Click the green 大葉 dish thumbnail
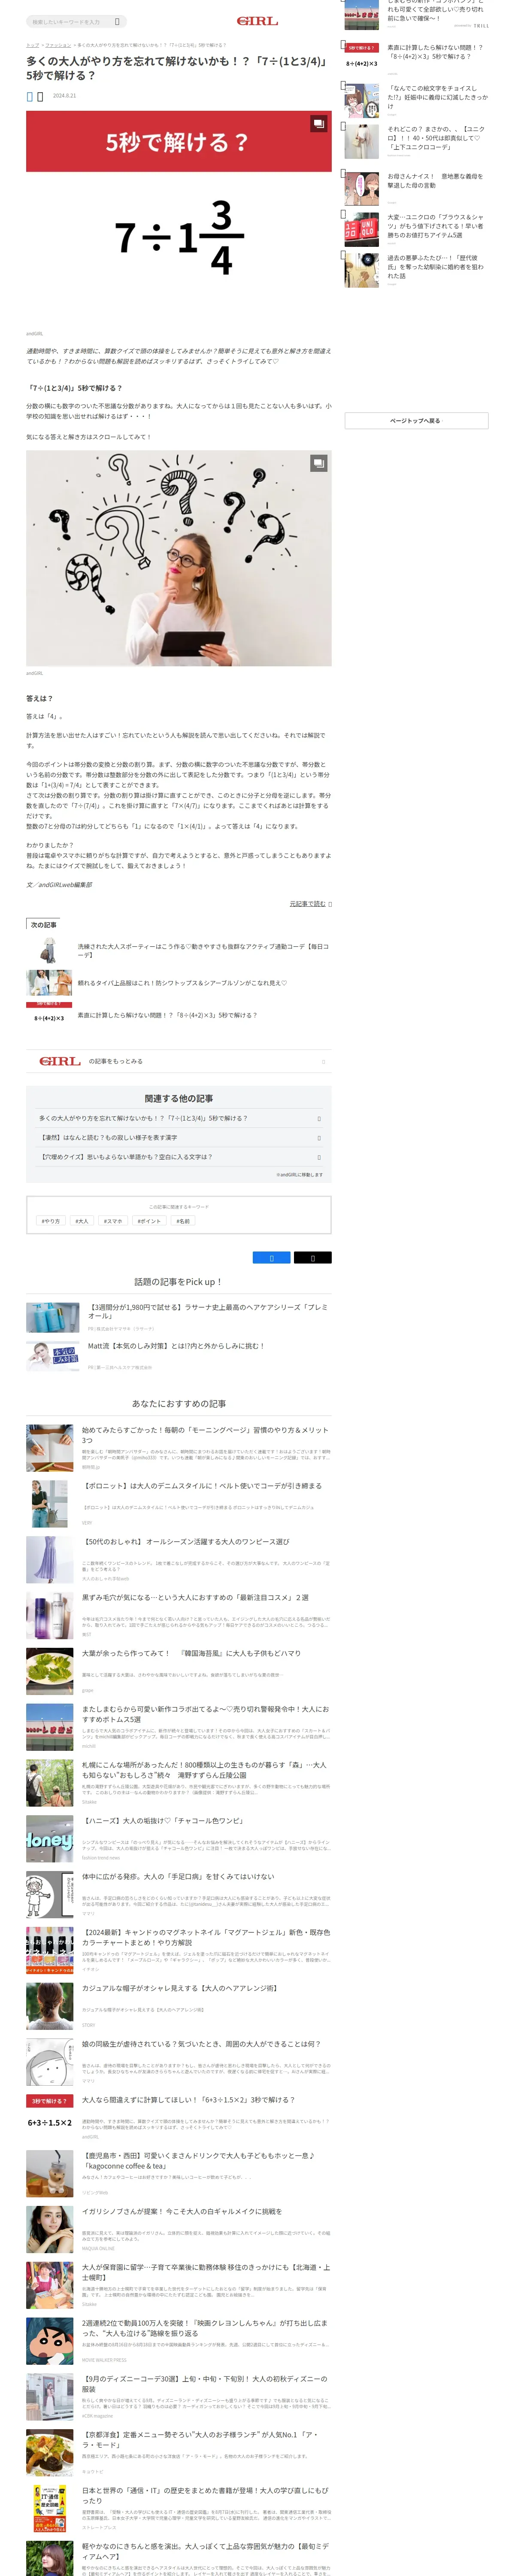 click(49, 1672)
